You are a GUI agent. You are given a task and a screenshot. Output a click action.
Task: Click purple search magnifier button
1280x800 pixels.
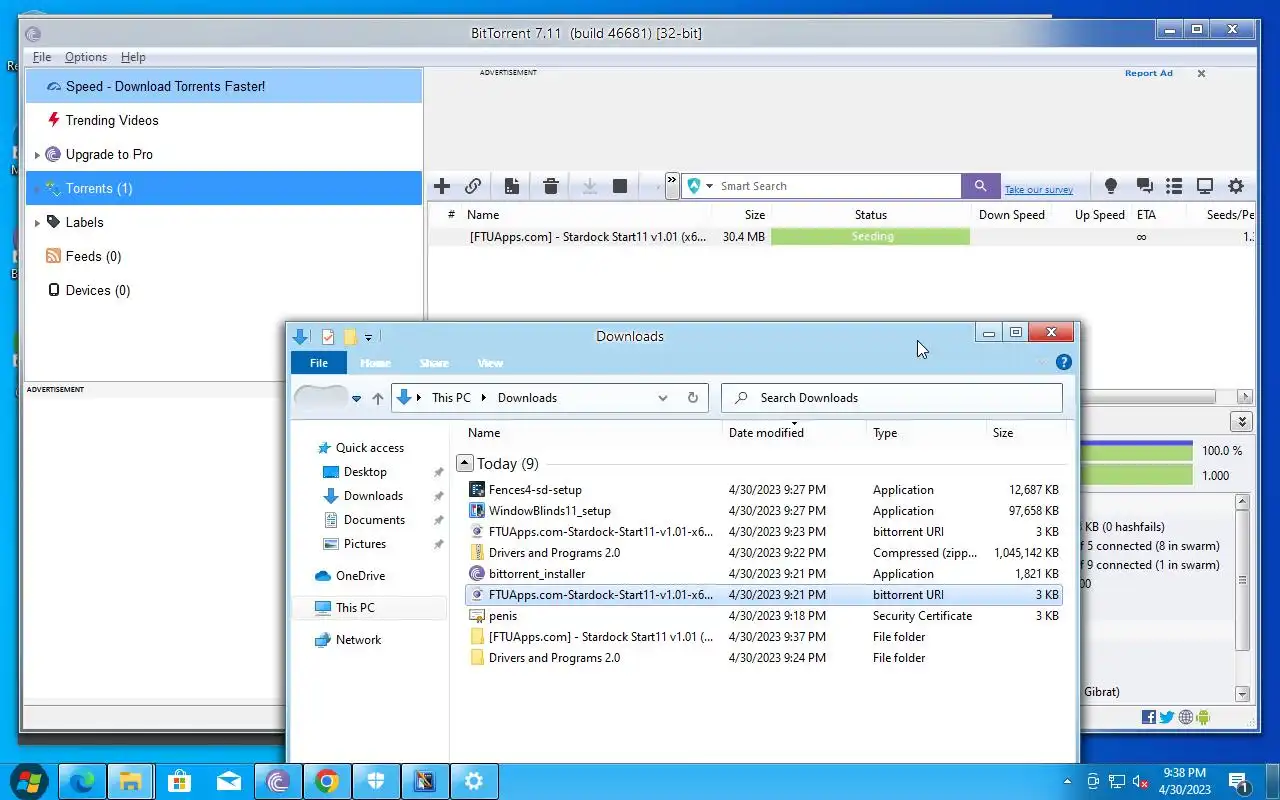980,186
